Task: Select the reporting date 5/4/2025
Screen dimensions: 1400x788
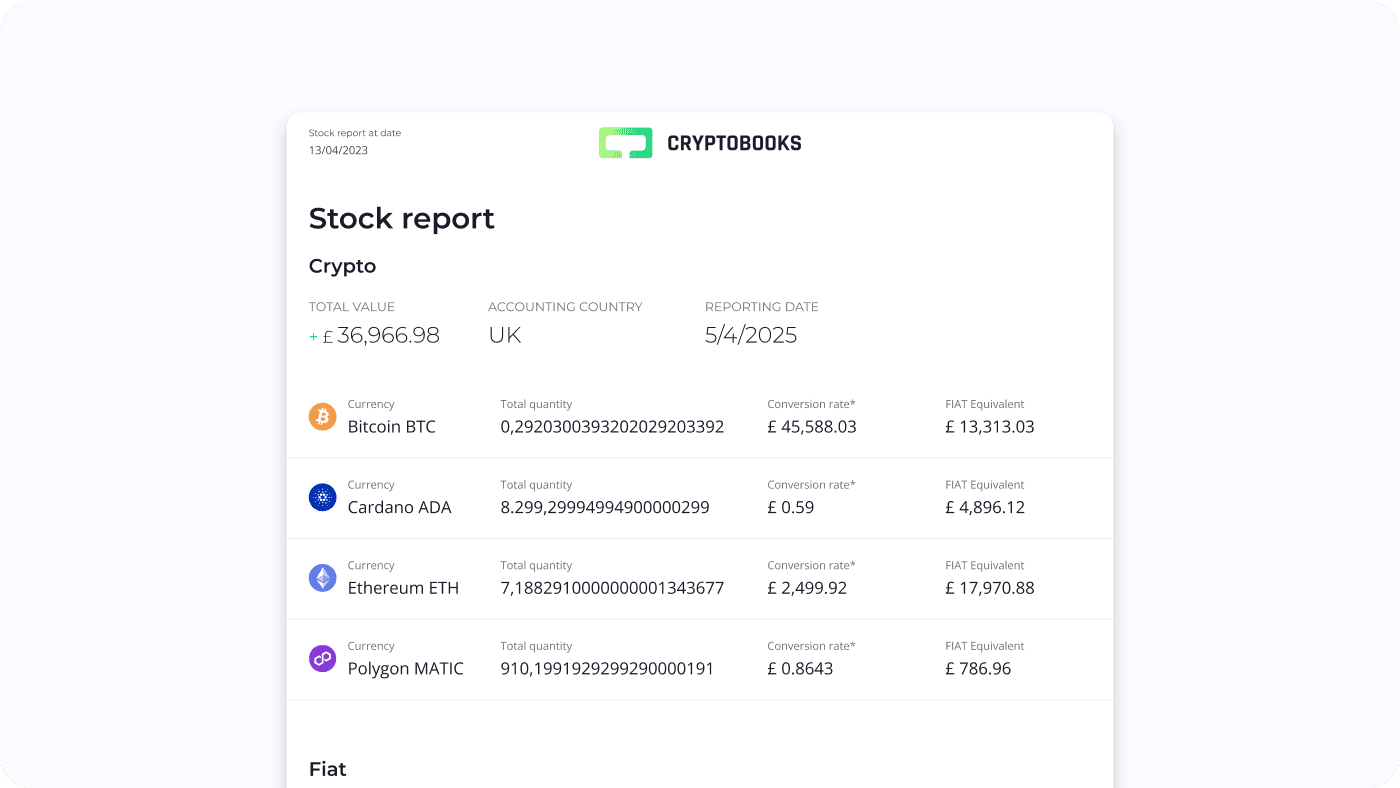Action: [x=751, y=335]
